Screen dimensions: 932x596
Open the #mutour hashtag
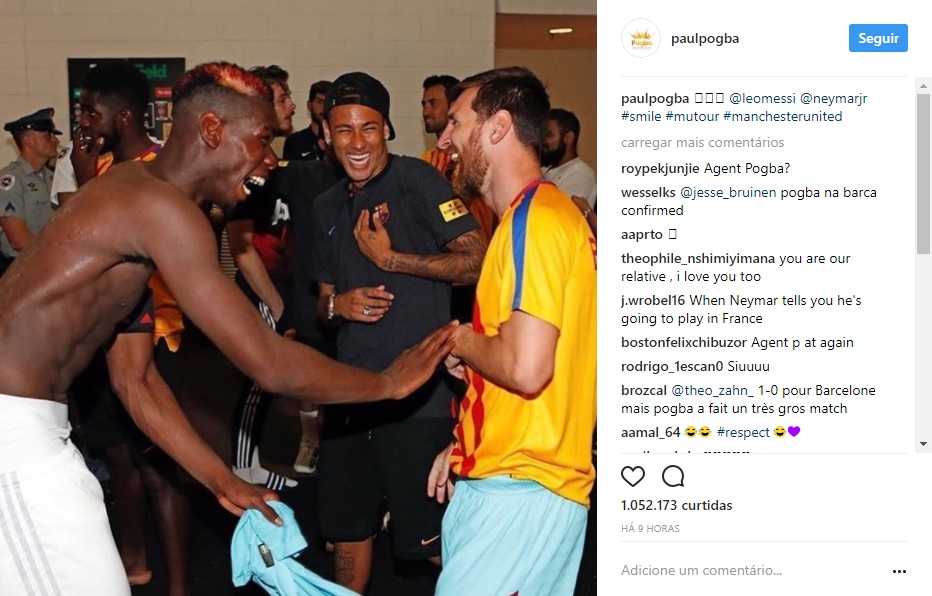692,116
